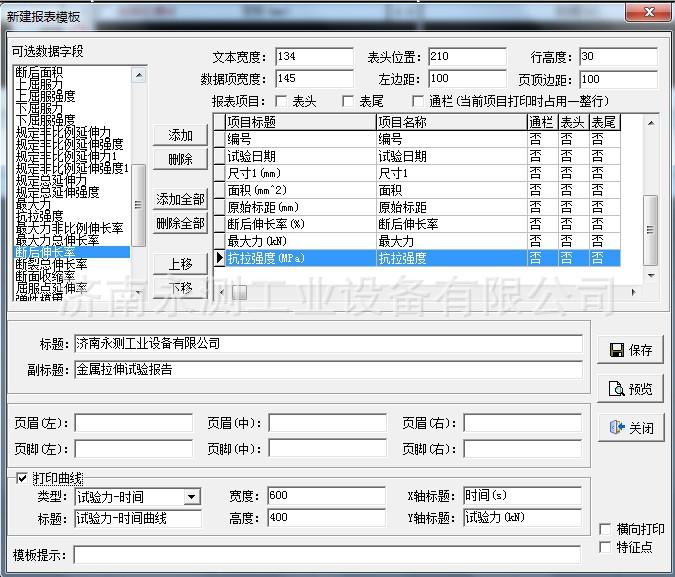Tick the 特征点 checkbox
675x577 pixels.
coord(605,547)
